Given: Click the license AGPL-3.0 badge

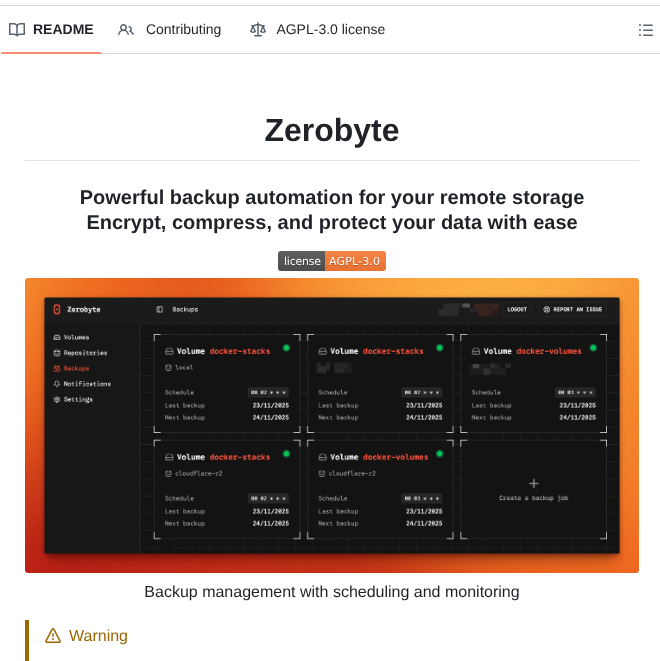Looking at the screenshot, I should (331, 261).
